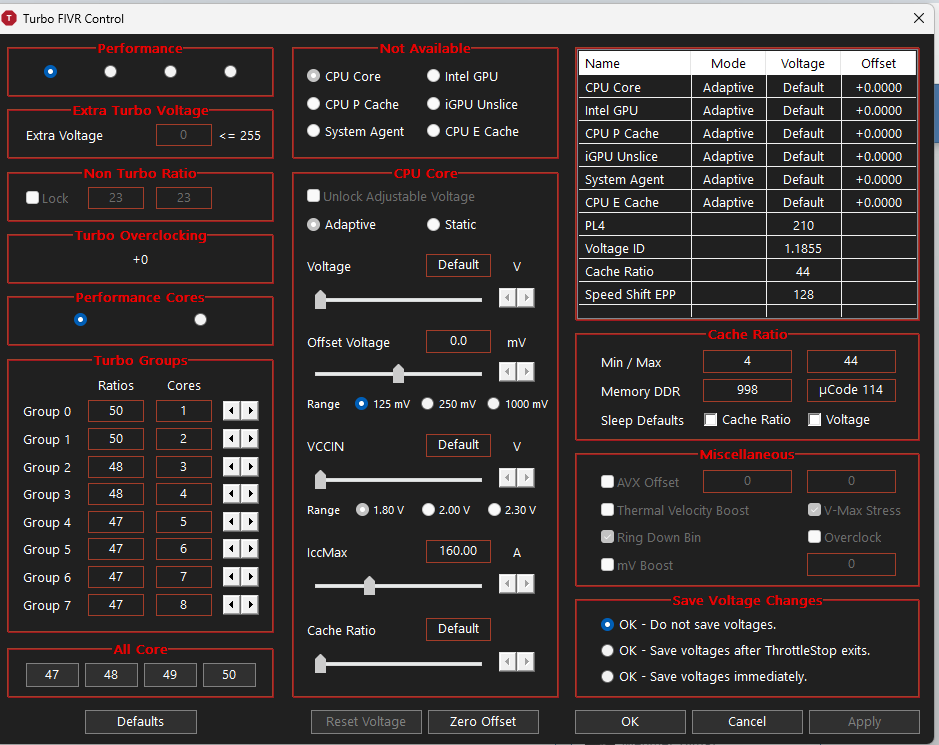Screen dimensions: 939x745
Task: Click the Voltage ID value 1.1855
Action: pos(803,249)
